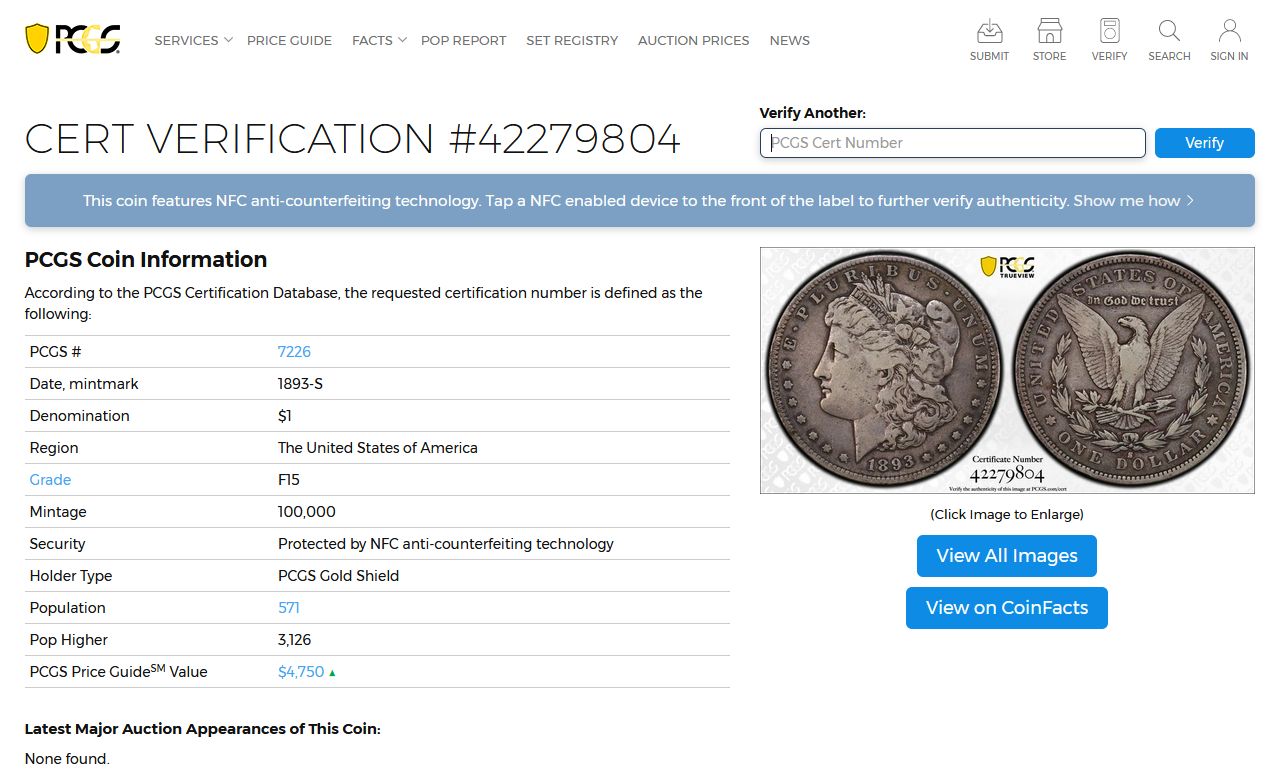Open View on CoinFacts button
The width and height of the screenshot is (1275, 770).
(x=1006, y=608)
